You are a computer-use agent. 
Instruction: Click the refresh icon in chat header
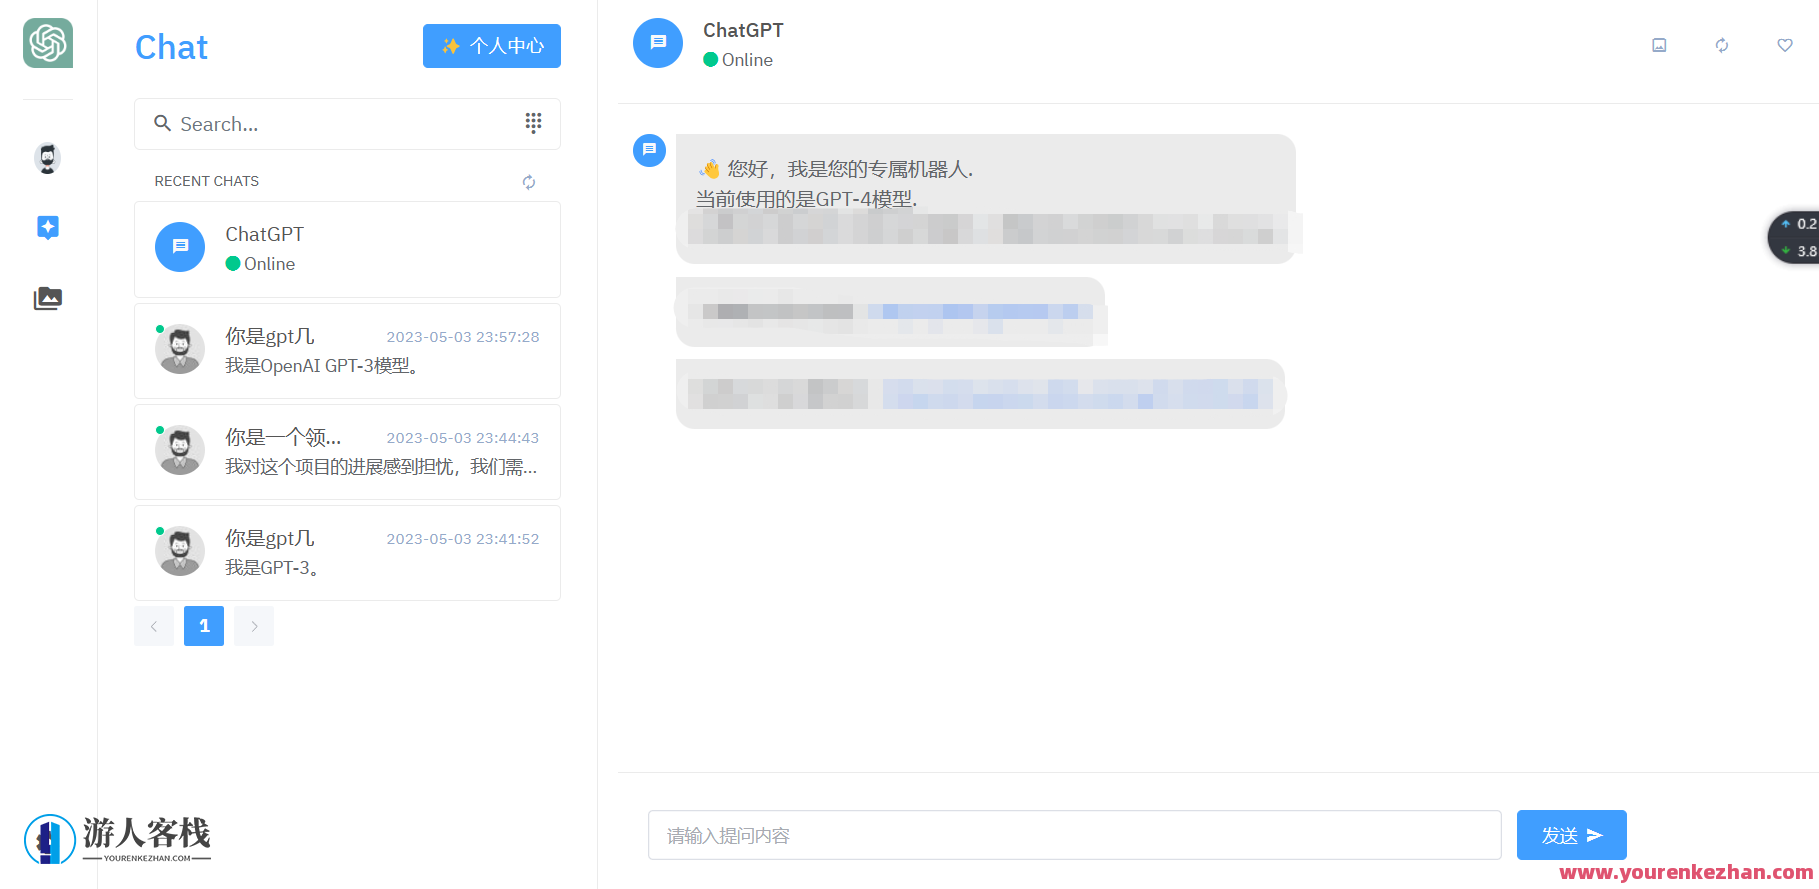[x=1722, y=45]
